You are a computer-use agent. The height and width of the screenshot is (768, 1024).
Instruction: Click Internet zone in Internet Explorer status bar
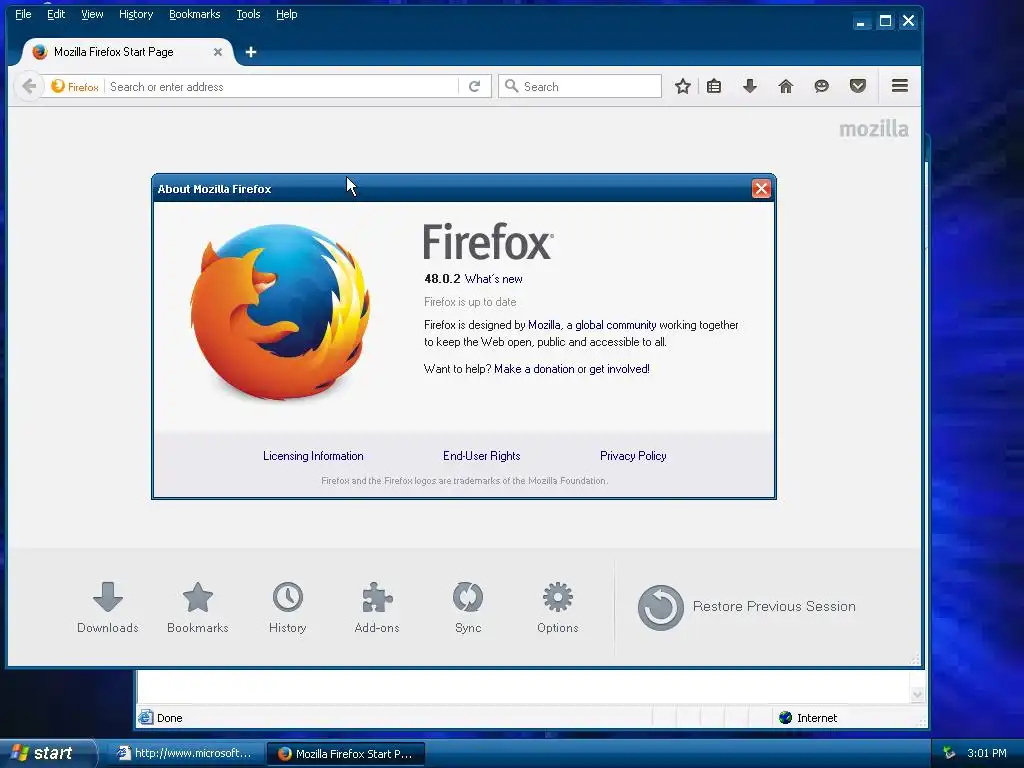[x=808, y=718]
